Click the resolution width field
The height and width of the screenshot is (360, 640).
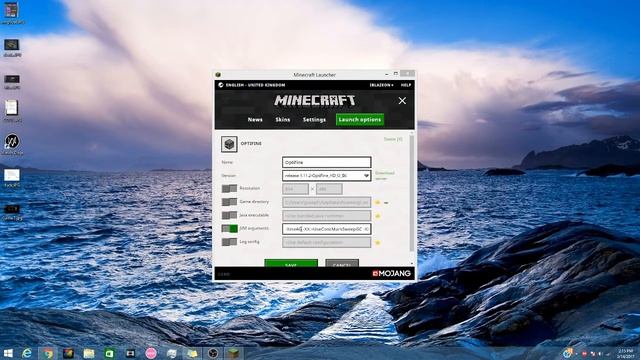(x=296, y=189)
